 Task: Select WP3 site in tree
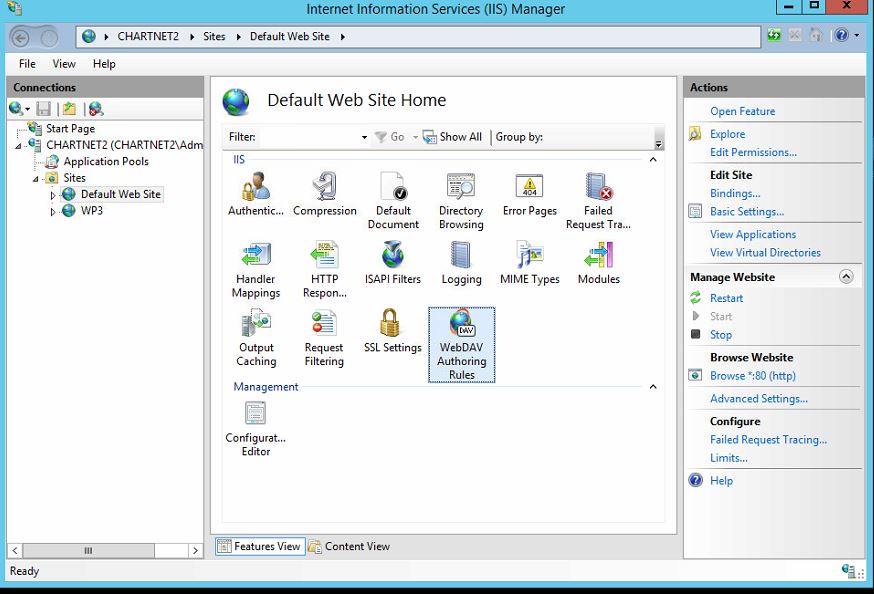pos(91,211)
